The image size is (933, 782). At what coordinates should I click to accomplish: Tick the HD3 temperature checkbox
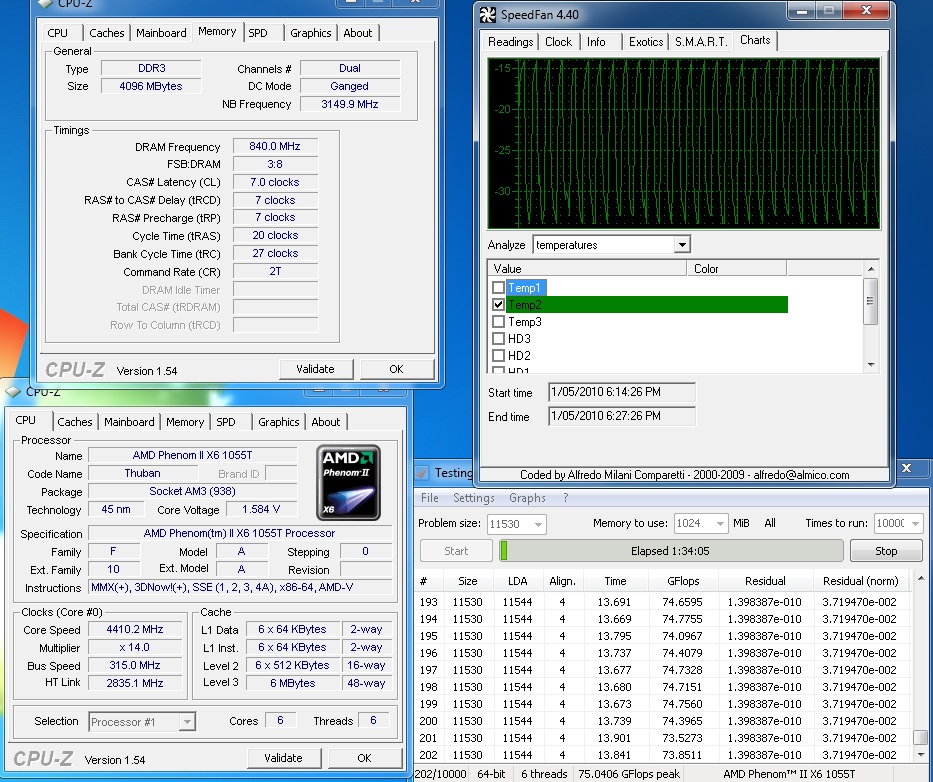499,339
